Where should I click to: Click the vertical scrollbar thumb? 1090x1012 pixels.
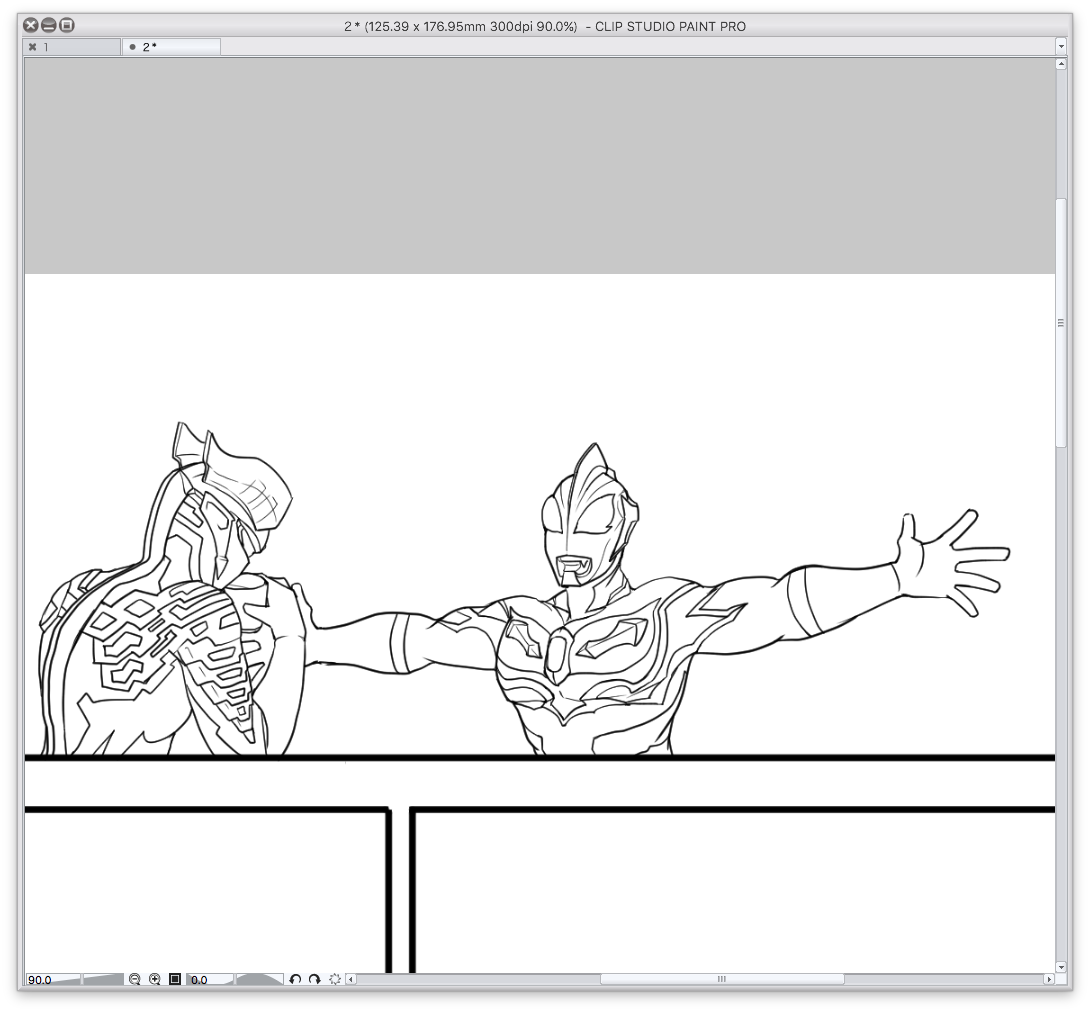1061,323
